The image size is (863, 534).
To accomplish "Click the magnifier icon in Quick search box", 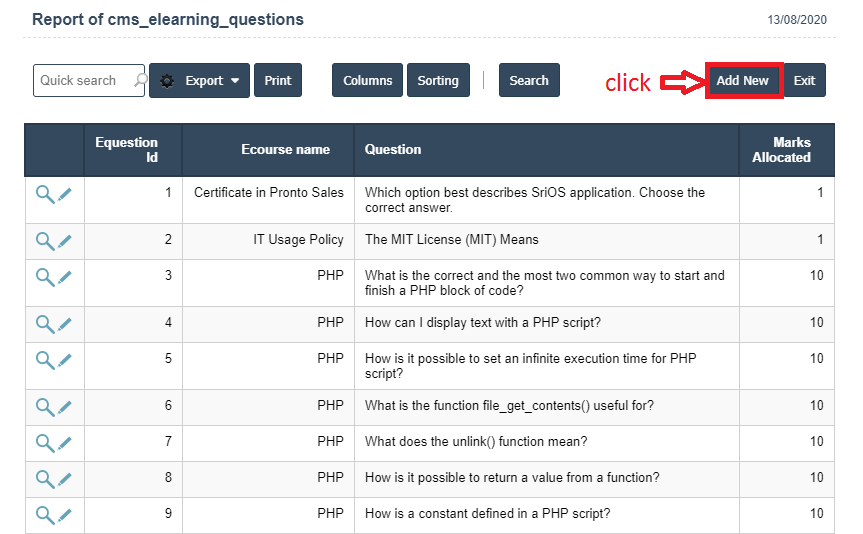I will coord(141,81).
